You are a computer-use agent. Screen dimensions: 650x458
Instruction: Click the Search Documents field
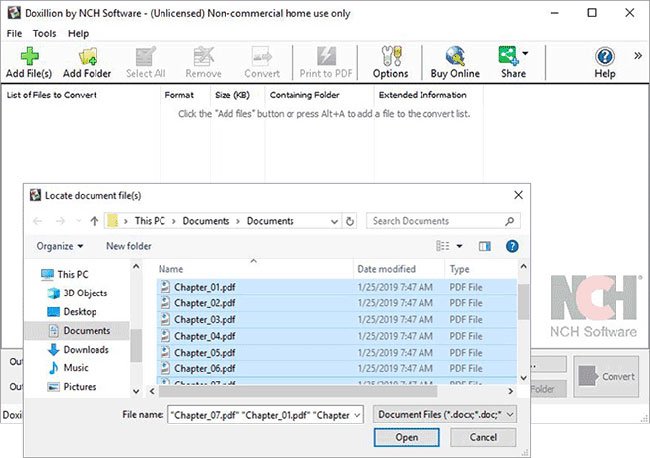[443, 221]
